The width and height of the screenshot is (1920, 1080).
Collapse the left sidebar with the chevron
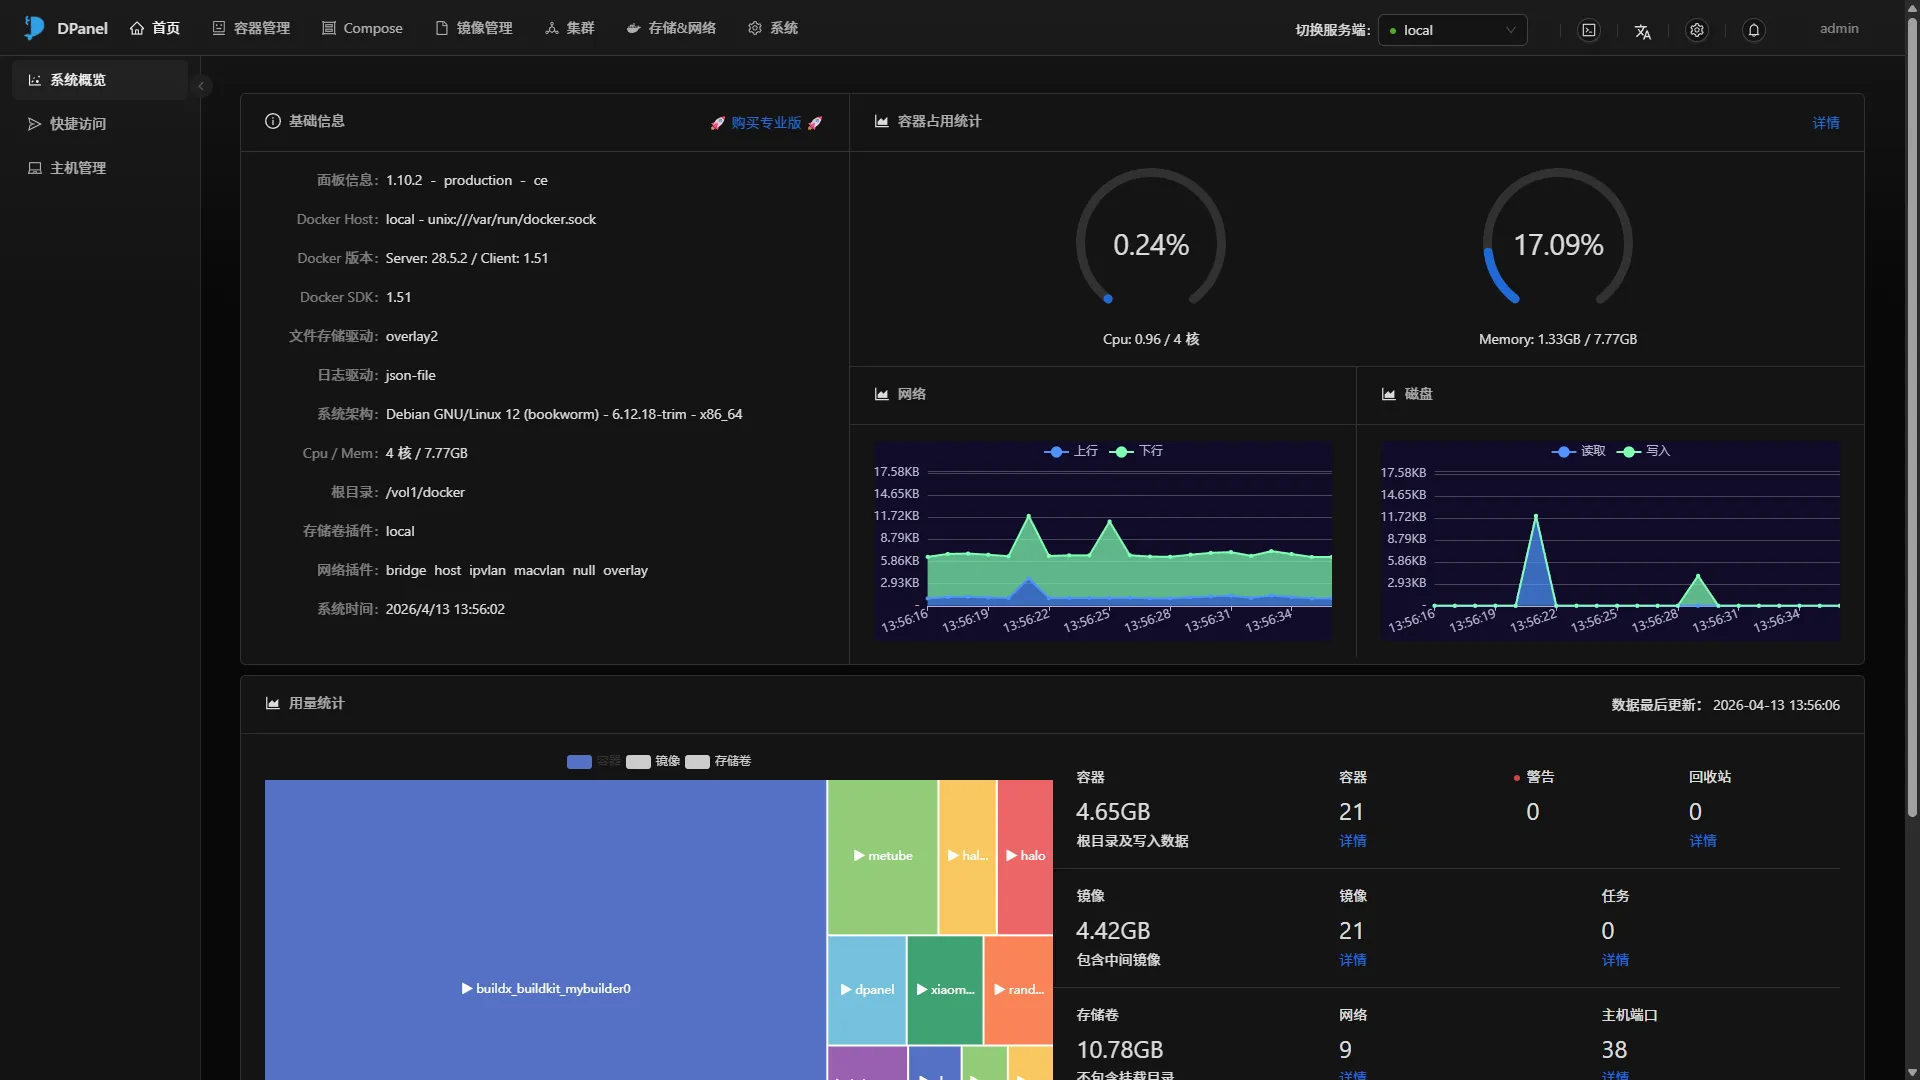[x=201, y=86]
